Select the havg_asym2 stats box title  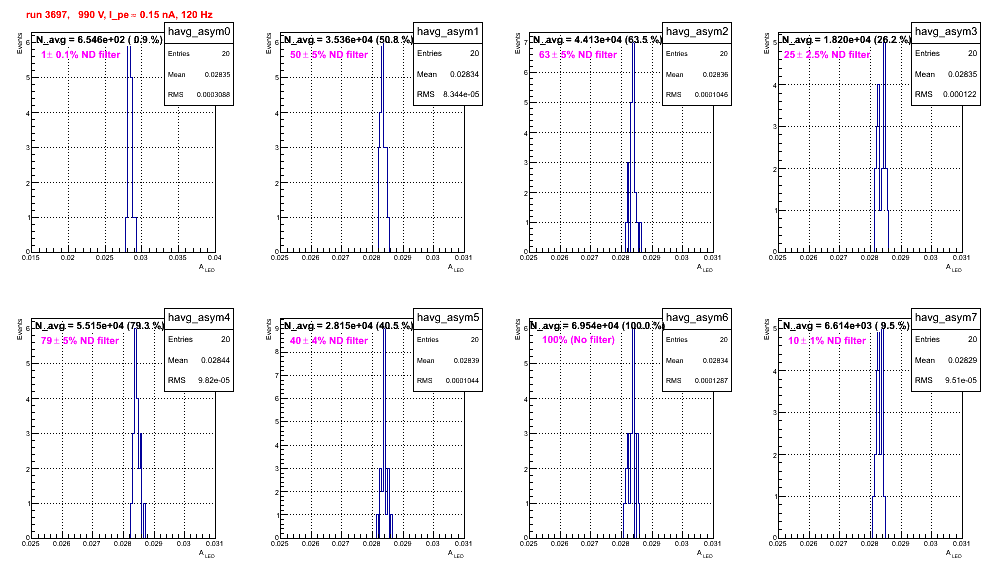[x=697, y=32]
